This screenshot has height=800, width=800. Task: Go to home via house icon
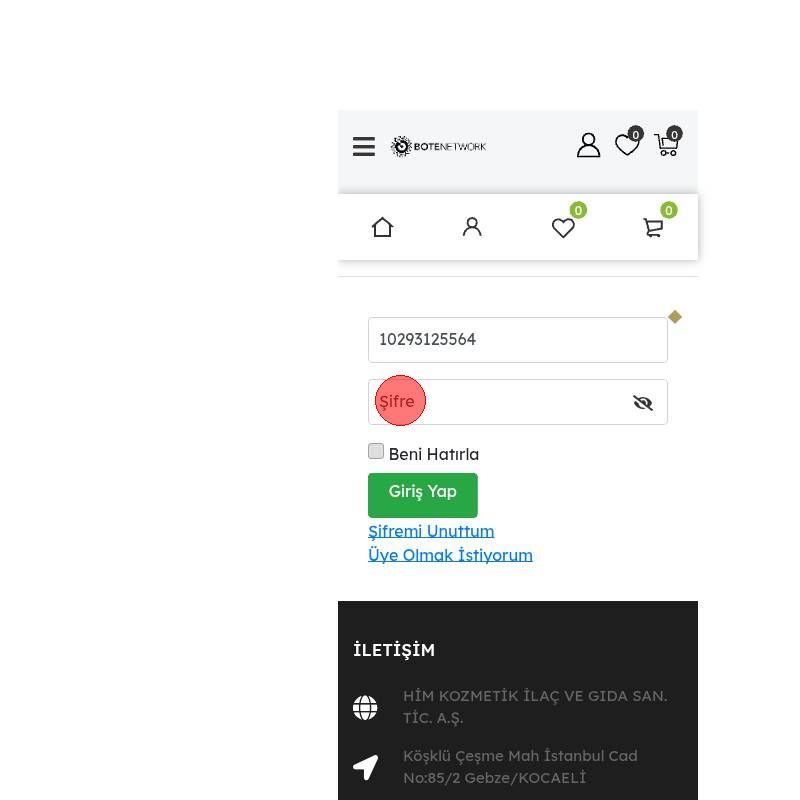(x=382, y=227)
